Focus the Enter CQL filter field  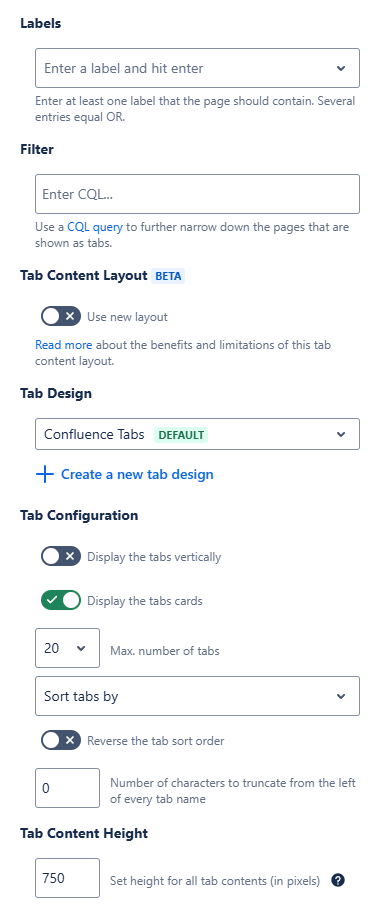(x=197, y=194)
